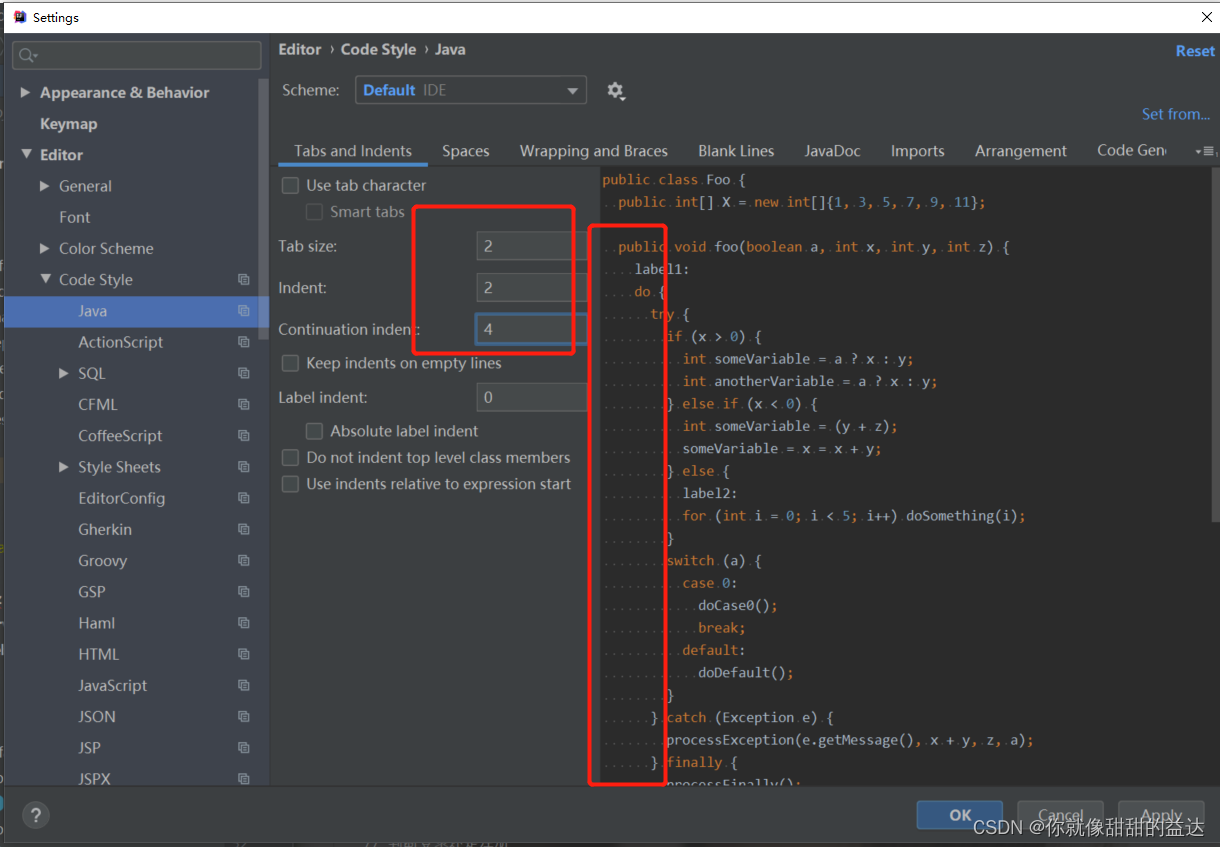1220x847 pixels.
Task: Click the Reset link
Action: (1195, 51)
